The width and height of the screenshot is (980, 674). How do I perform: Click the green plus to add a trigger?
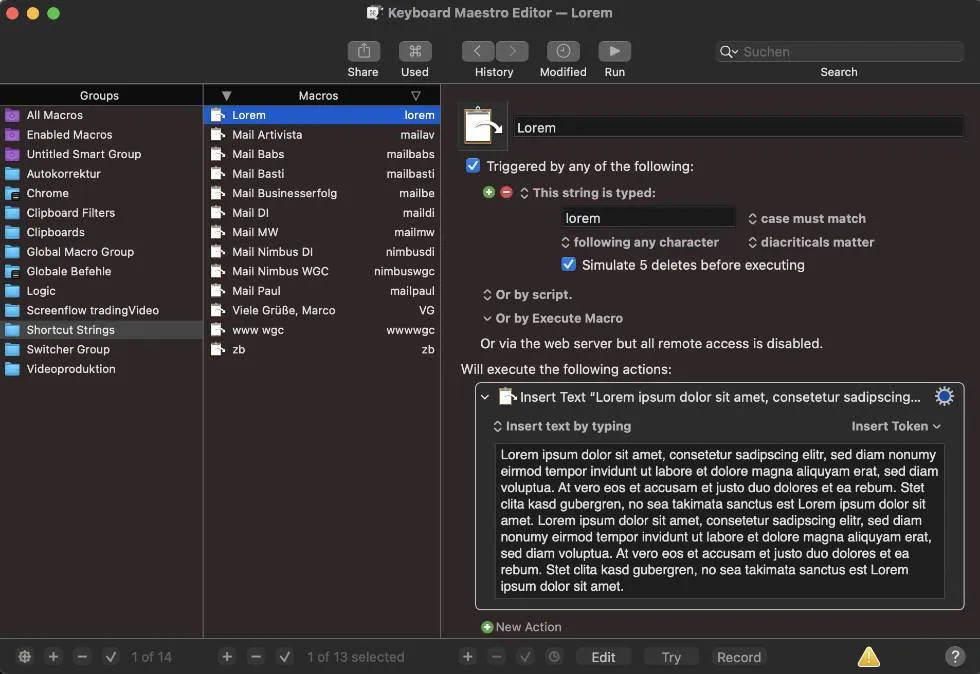(x=489, y=193)
